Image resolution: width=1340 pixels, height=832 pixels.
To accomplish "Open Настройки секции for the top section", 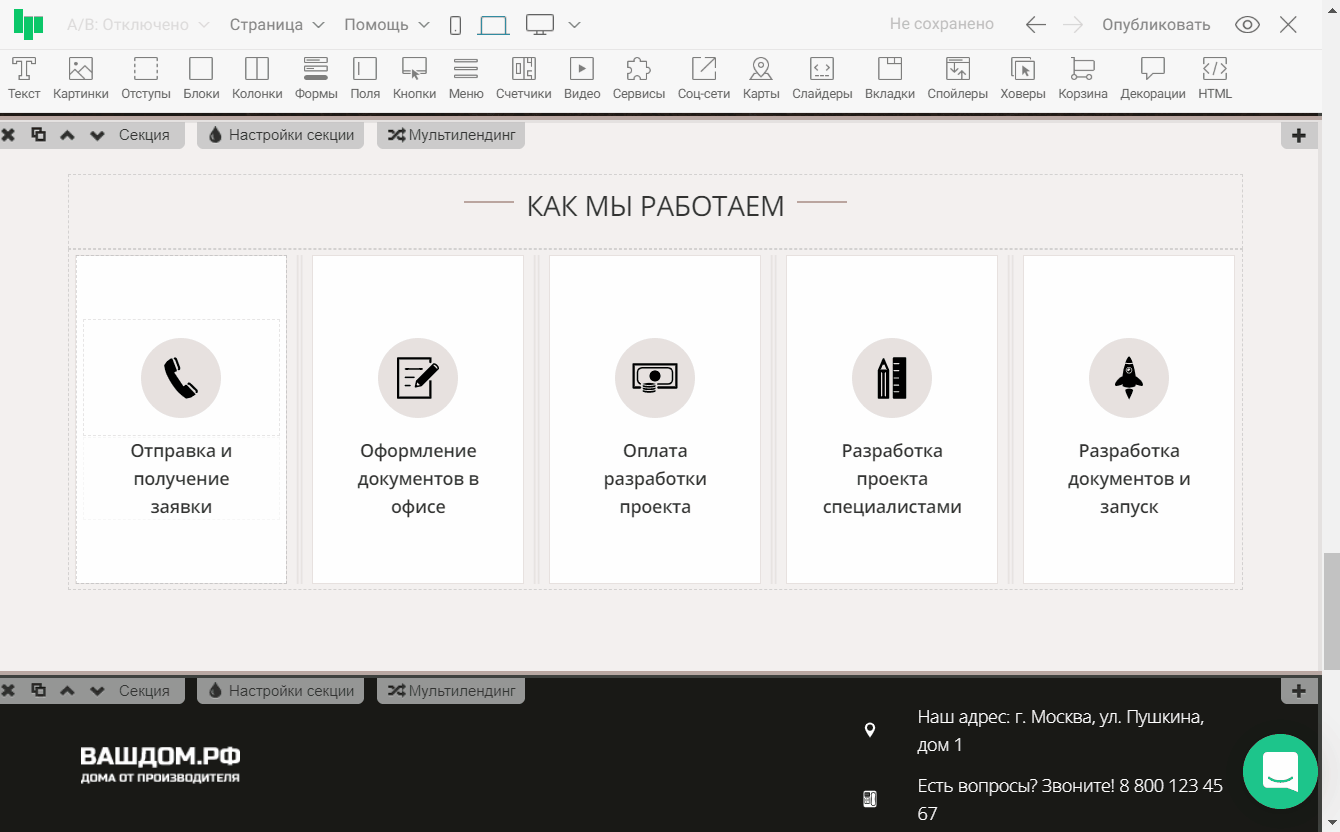I will tap(280, 135).
